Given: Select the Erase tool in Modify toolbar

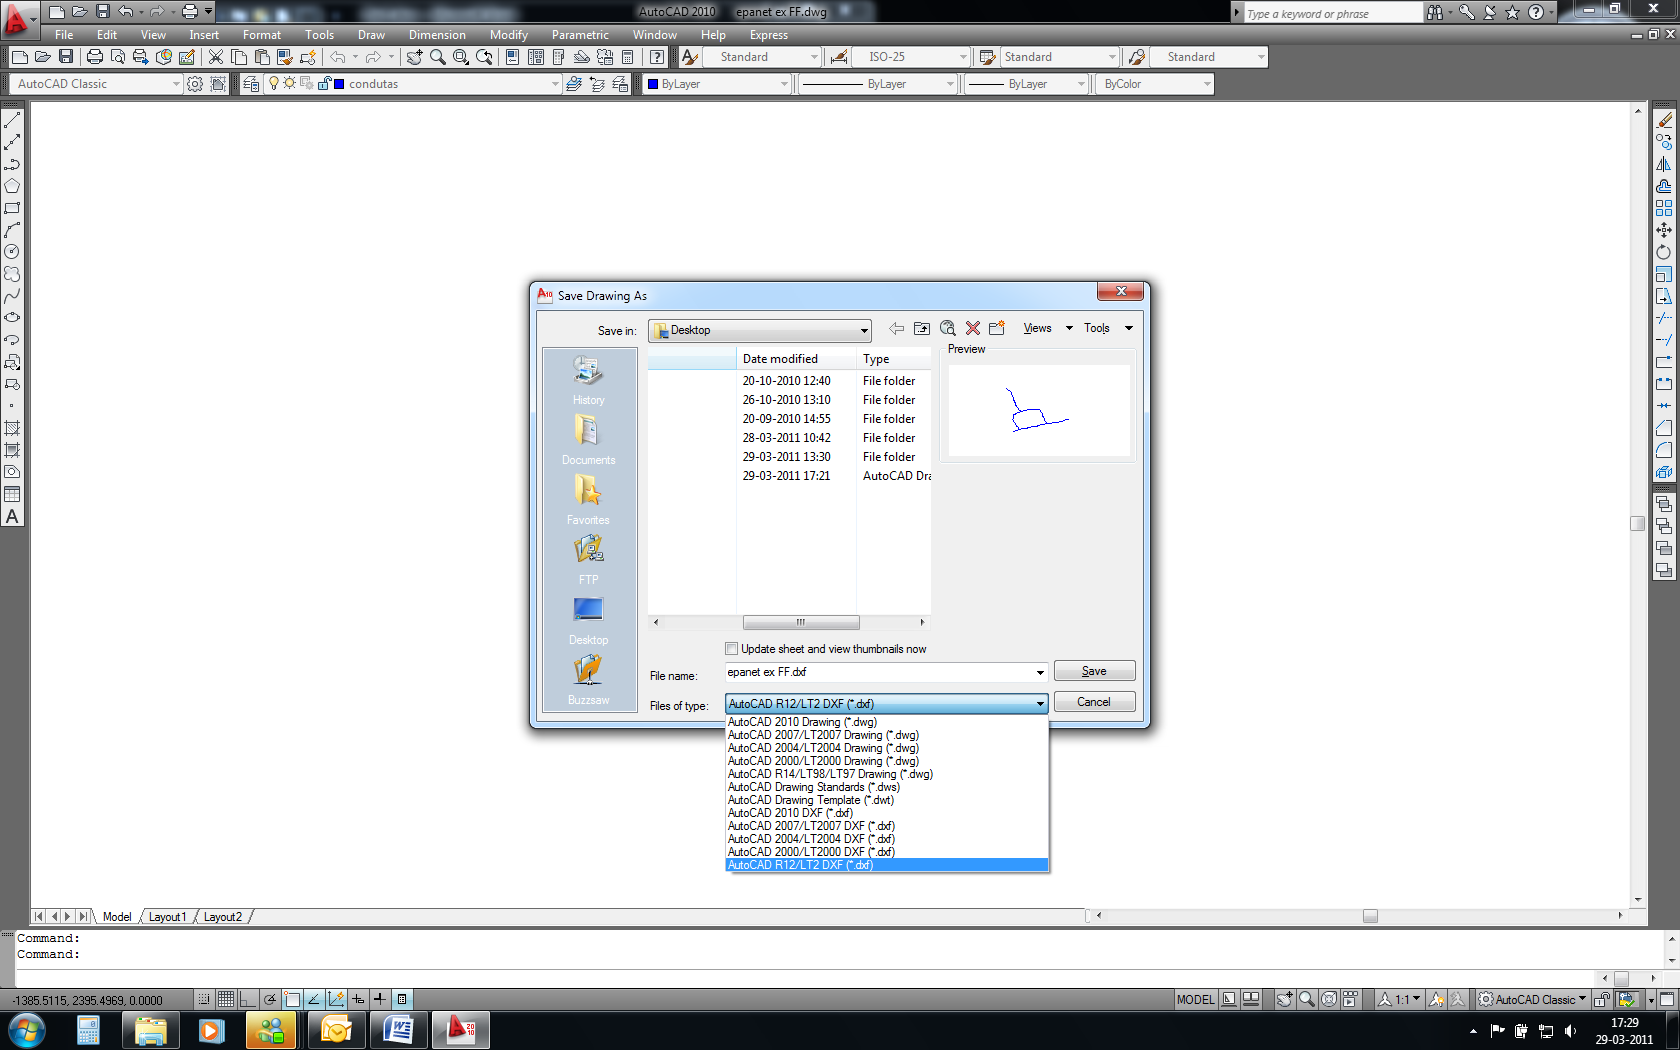Looking at the screenshot, I should (1664, 120).
